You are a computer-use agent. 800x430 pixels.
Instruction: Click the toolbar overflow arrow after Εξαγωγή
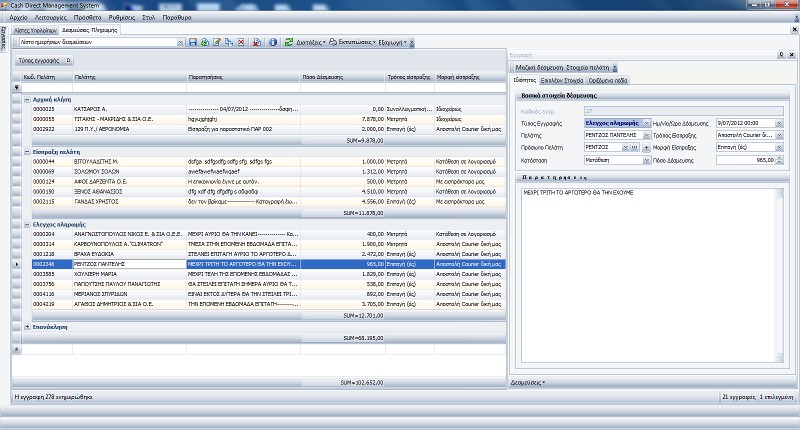click(x=412, y=43)
